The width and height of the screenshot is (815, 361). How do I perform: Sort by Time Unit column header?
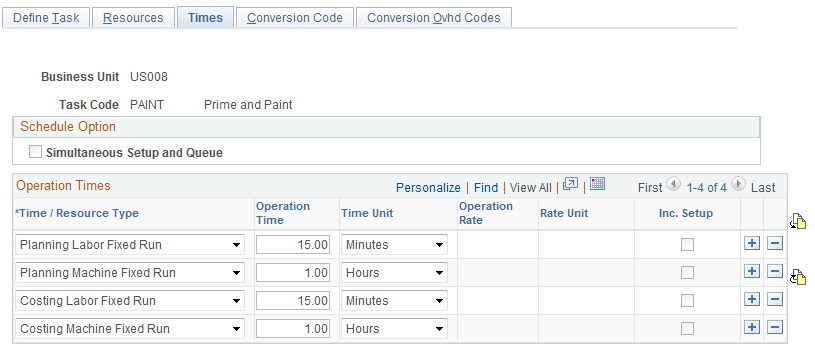coord(367,213)
